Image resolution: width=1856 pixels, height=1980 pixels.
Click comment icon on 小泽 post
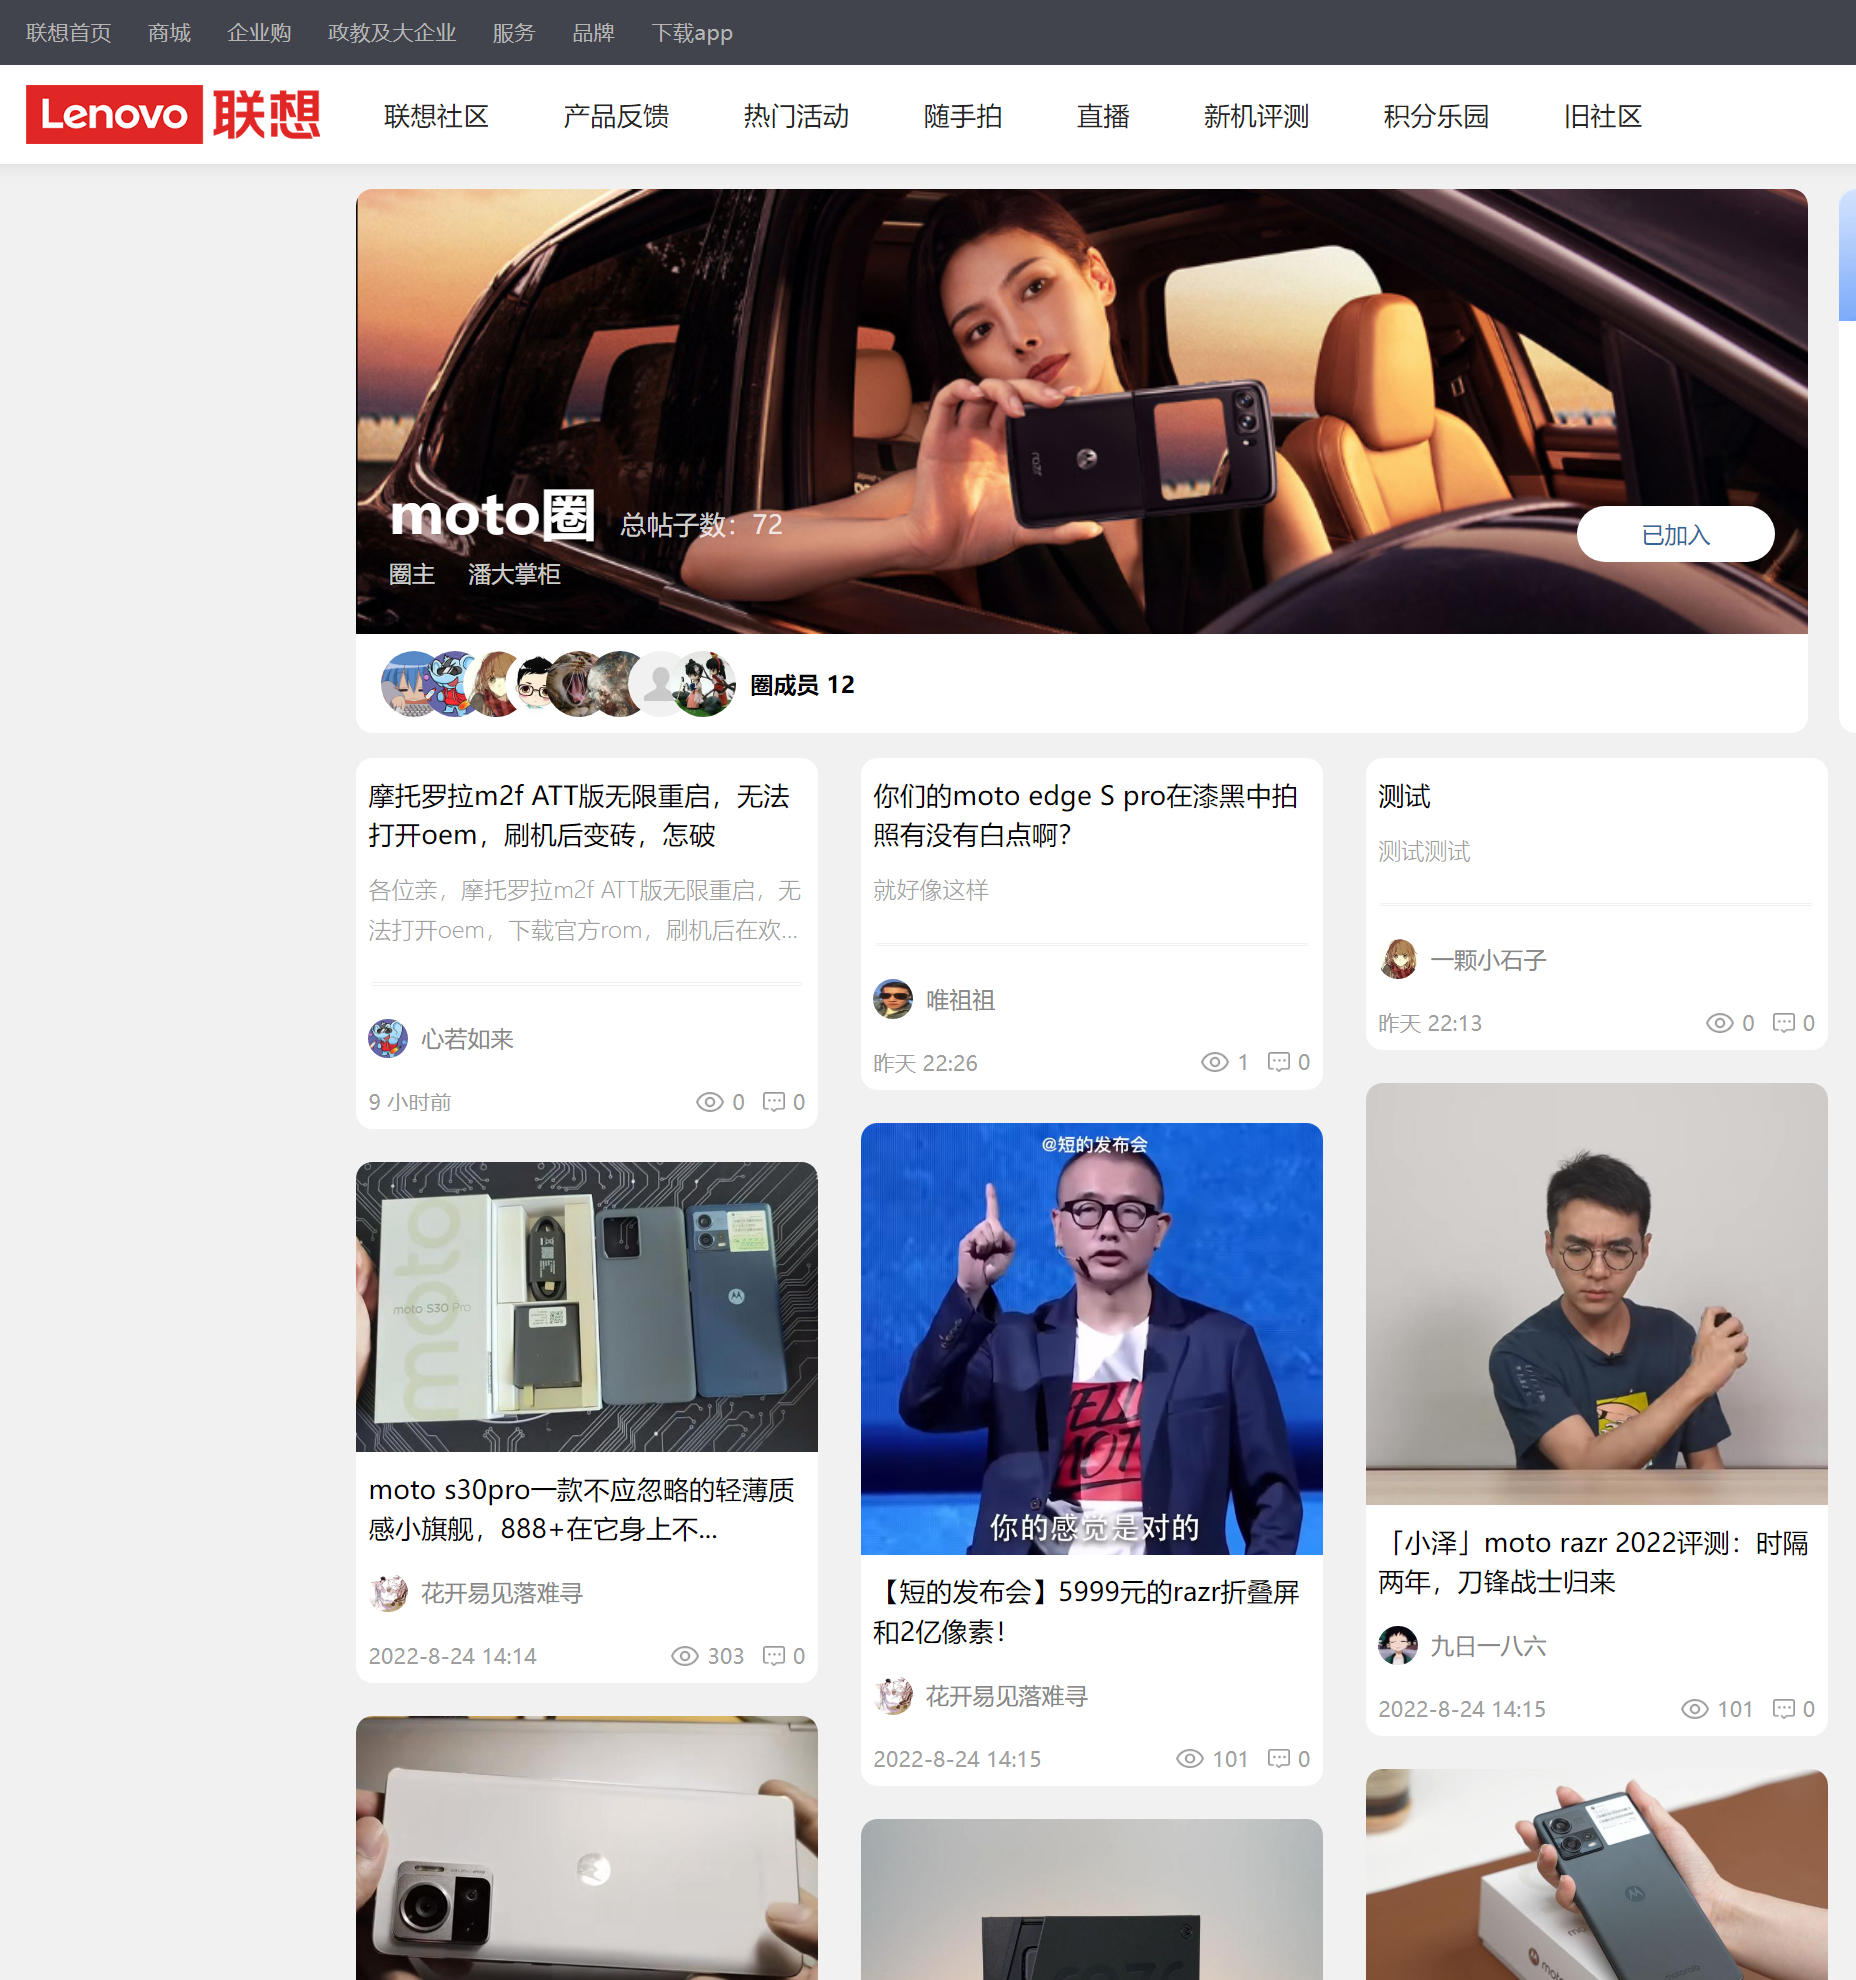click(x=1783, y=1709)
